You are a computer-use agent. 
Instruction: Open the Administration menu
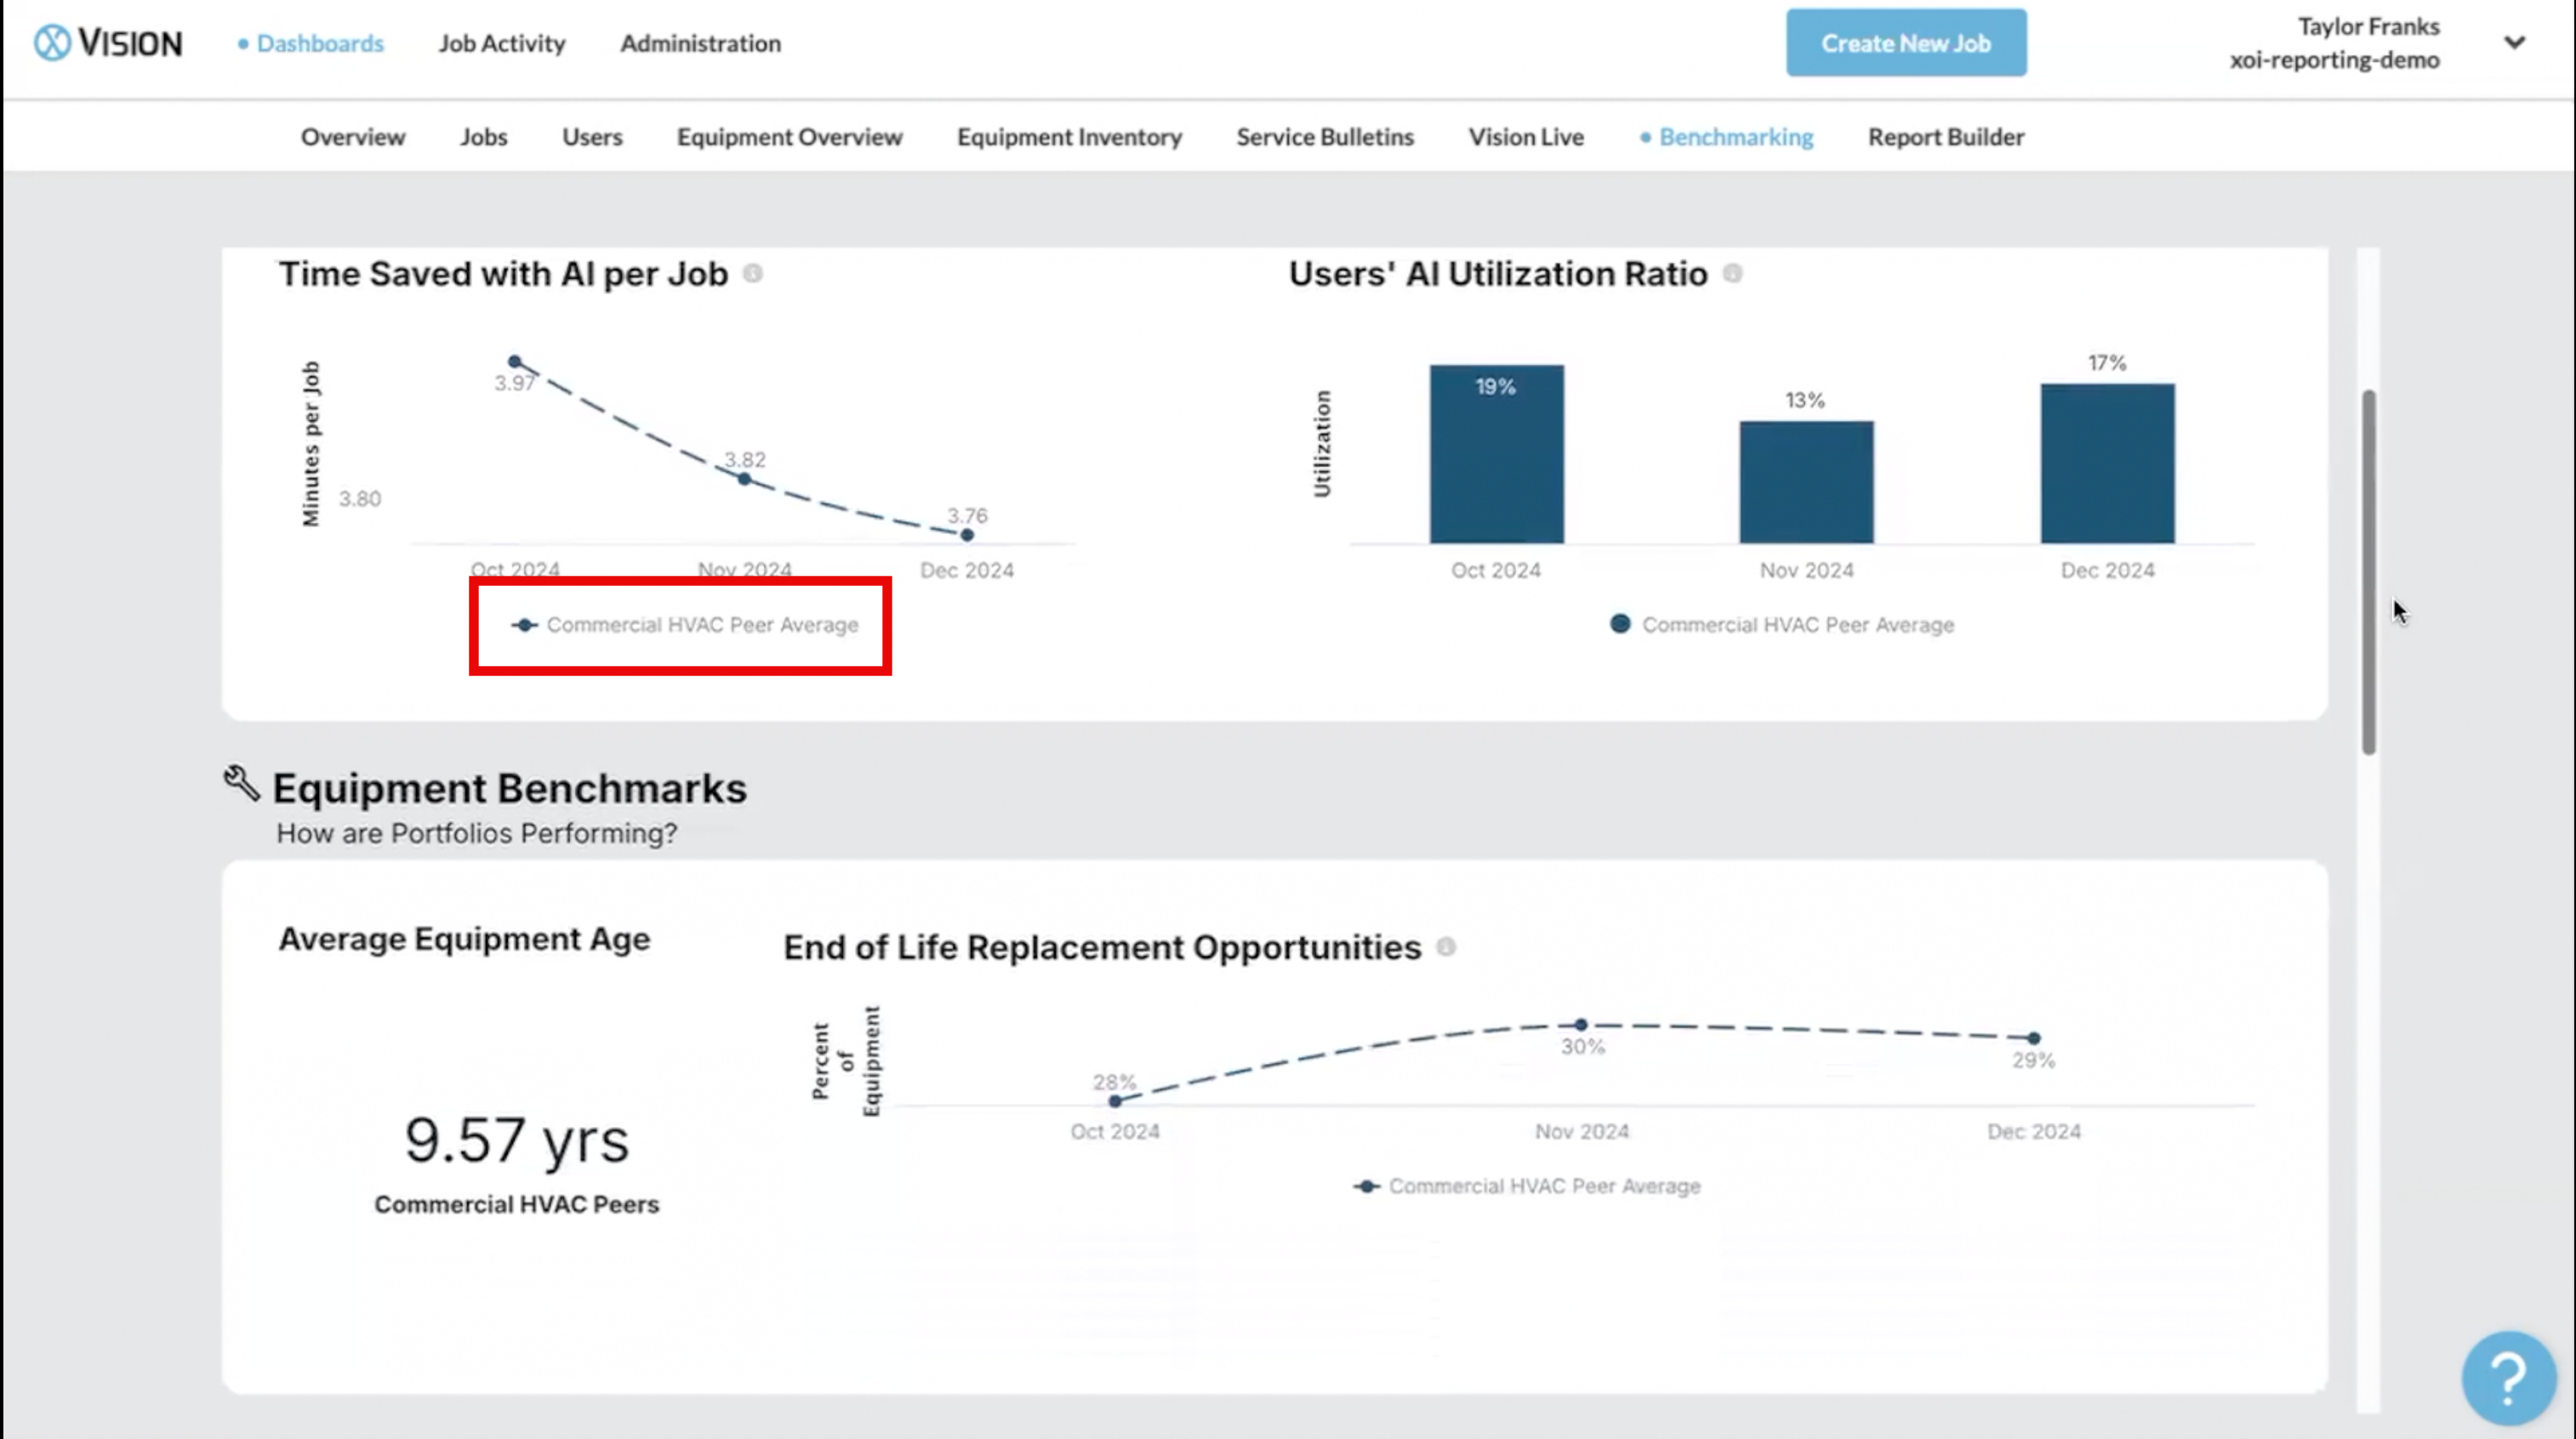(x=700, y=43)
